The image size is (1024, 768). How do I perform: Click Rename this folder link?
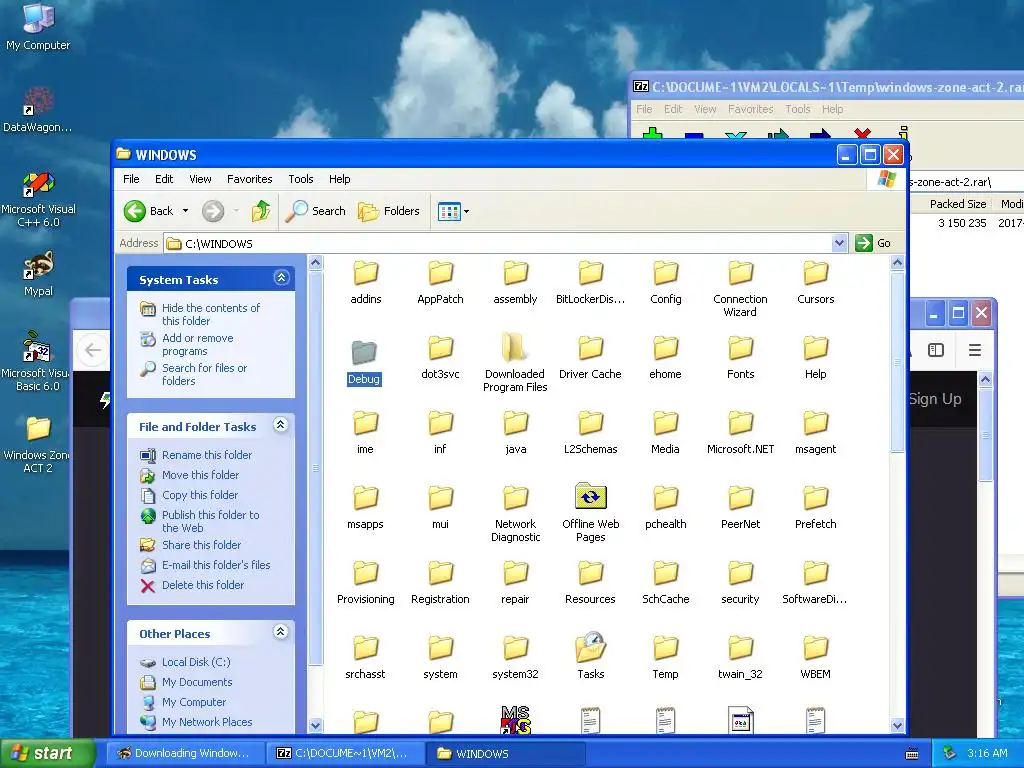point(206,455)
